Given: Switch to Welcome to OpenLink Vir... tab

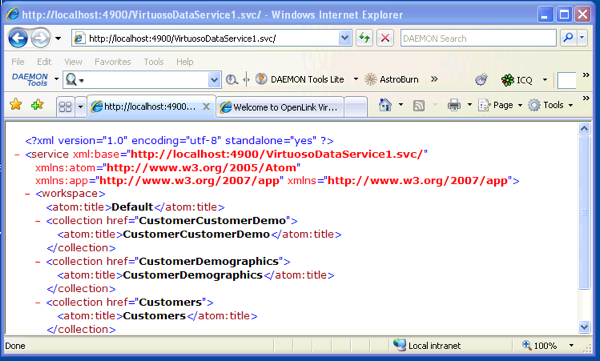Looking at the screenshot, I should (280, 107).
